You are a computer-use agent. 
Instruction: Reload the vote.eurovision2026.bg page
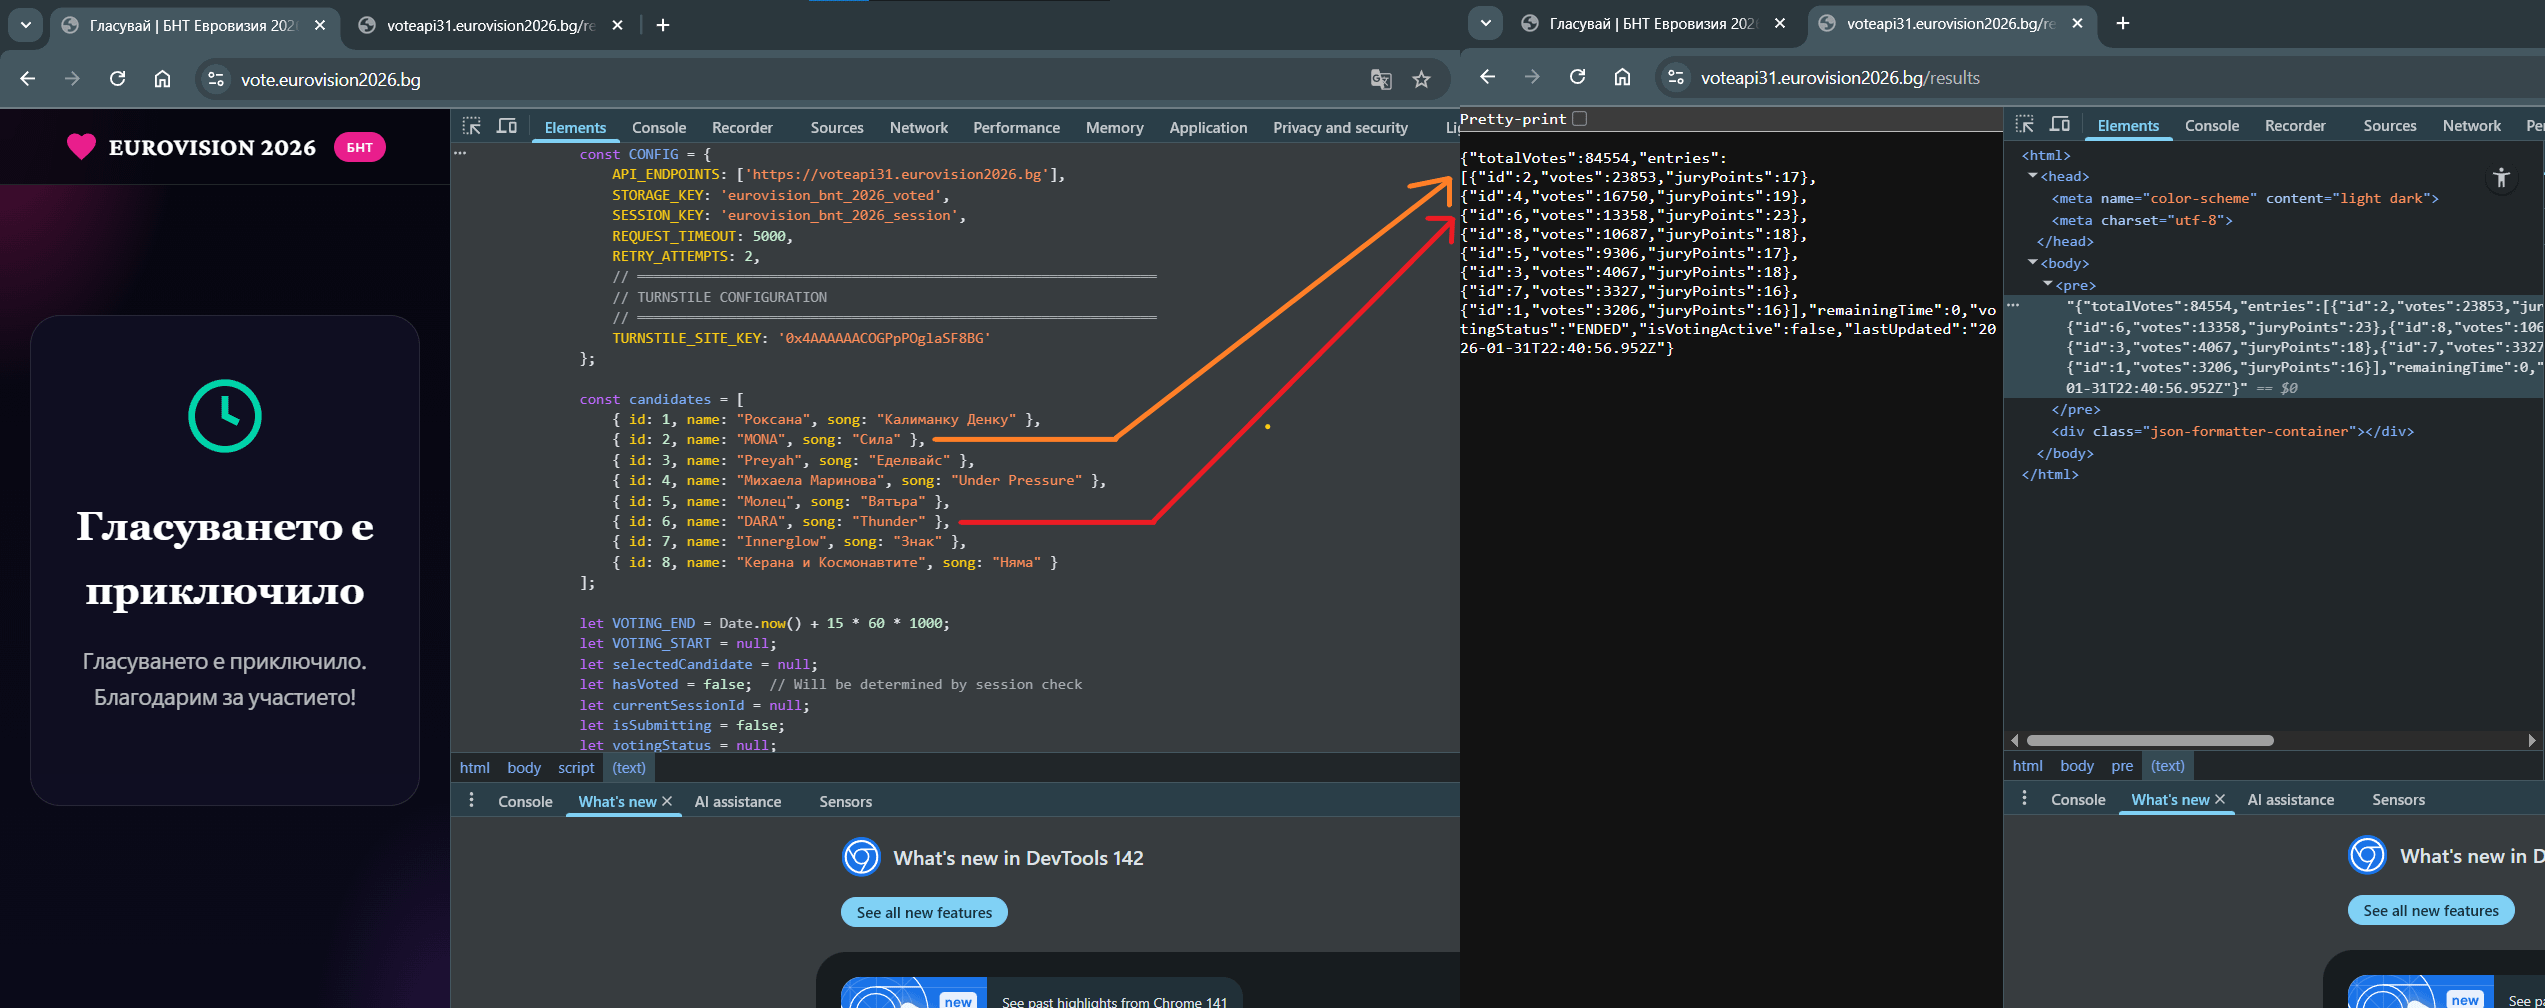[x=117, y=79]
